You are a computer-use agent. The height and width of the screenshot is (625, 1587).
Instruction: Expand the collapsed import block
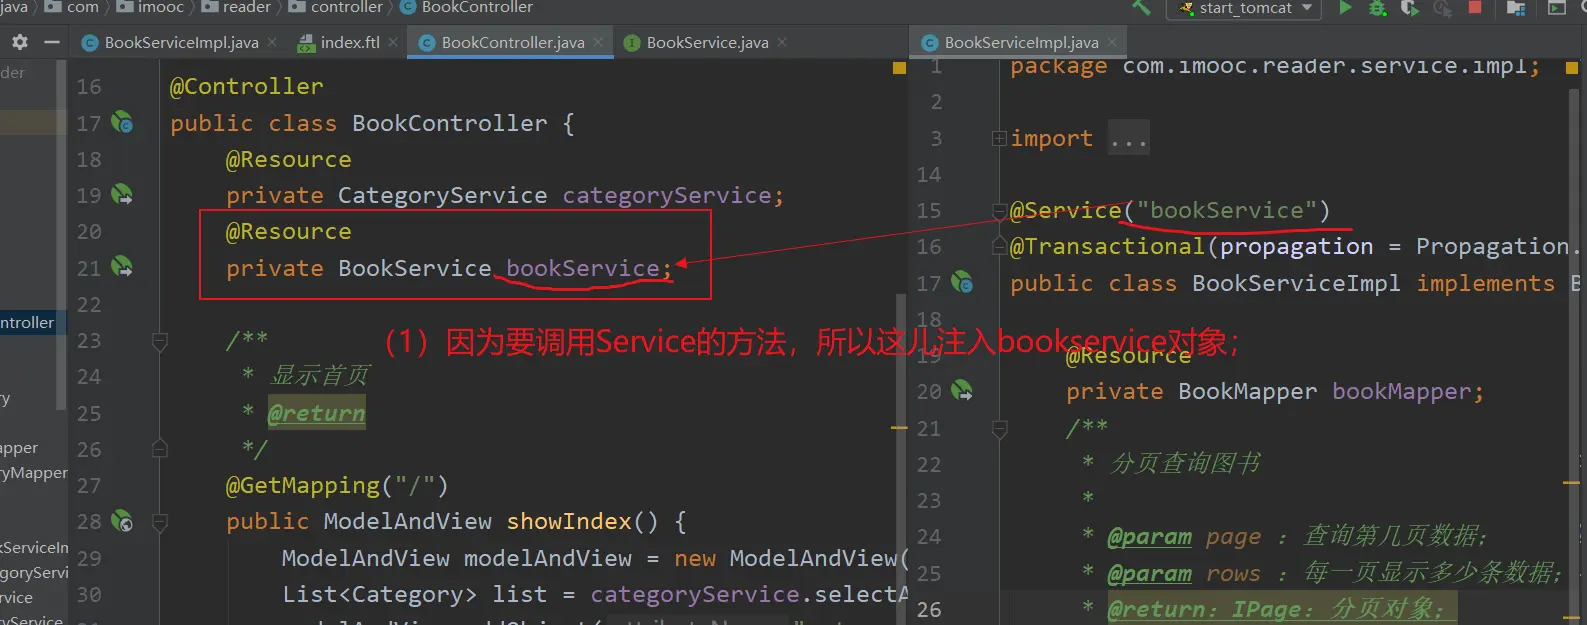coord(999,138)
